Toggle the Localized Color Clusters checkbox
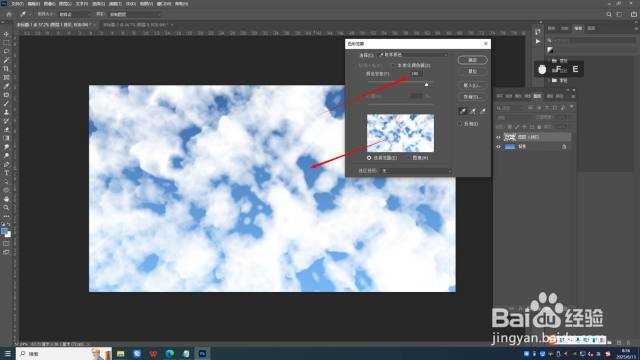The width and height of the screenshot is (640, 360). point(393,65)
